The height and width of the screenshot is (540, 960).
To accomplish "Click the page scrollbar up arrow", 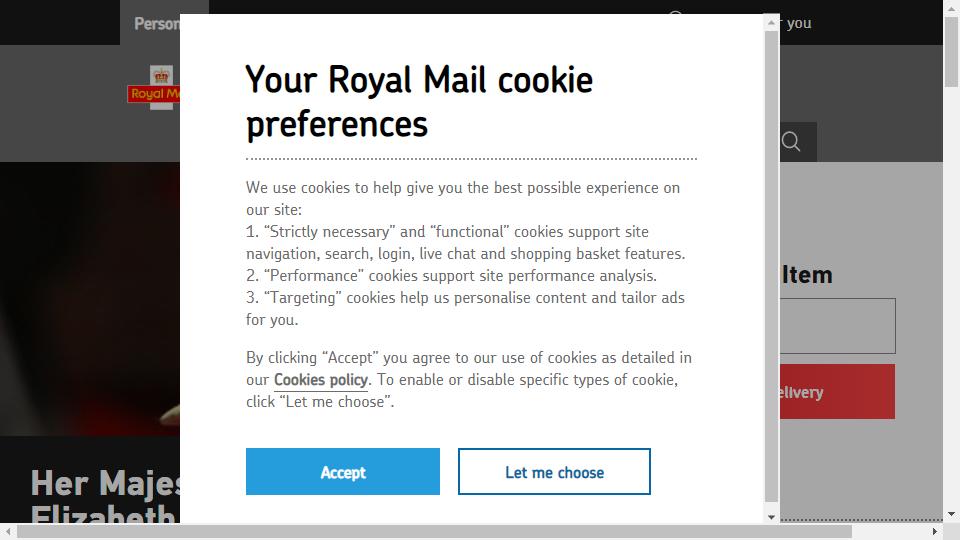I will click(x=951, y=6).
